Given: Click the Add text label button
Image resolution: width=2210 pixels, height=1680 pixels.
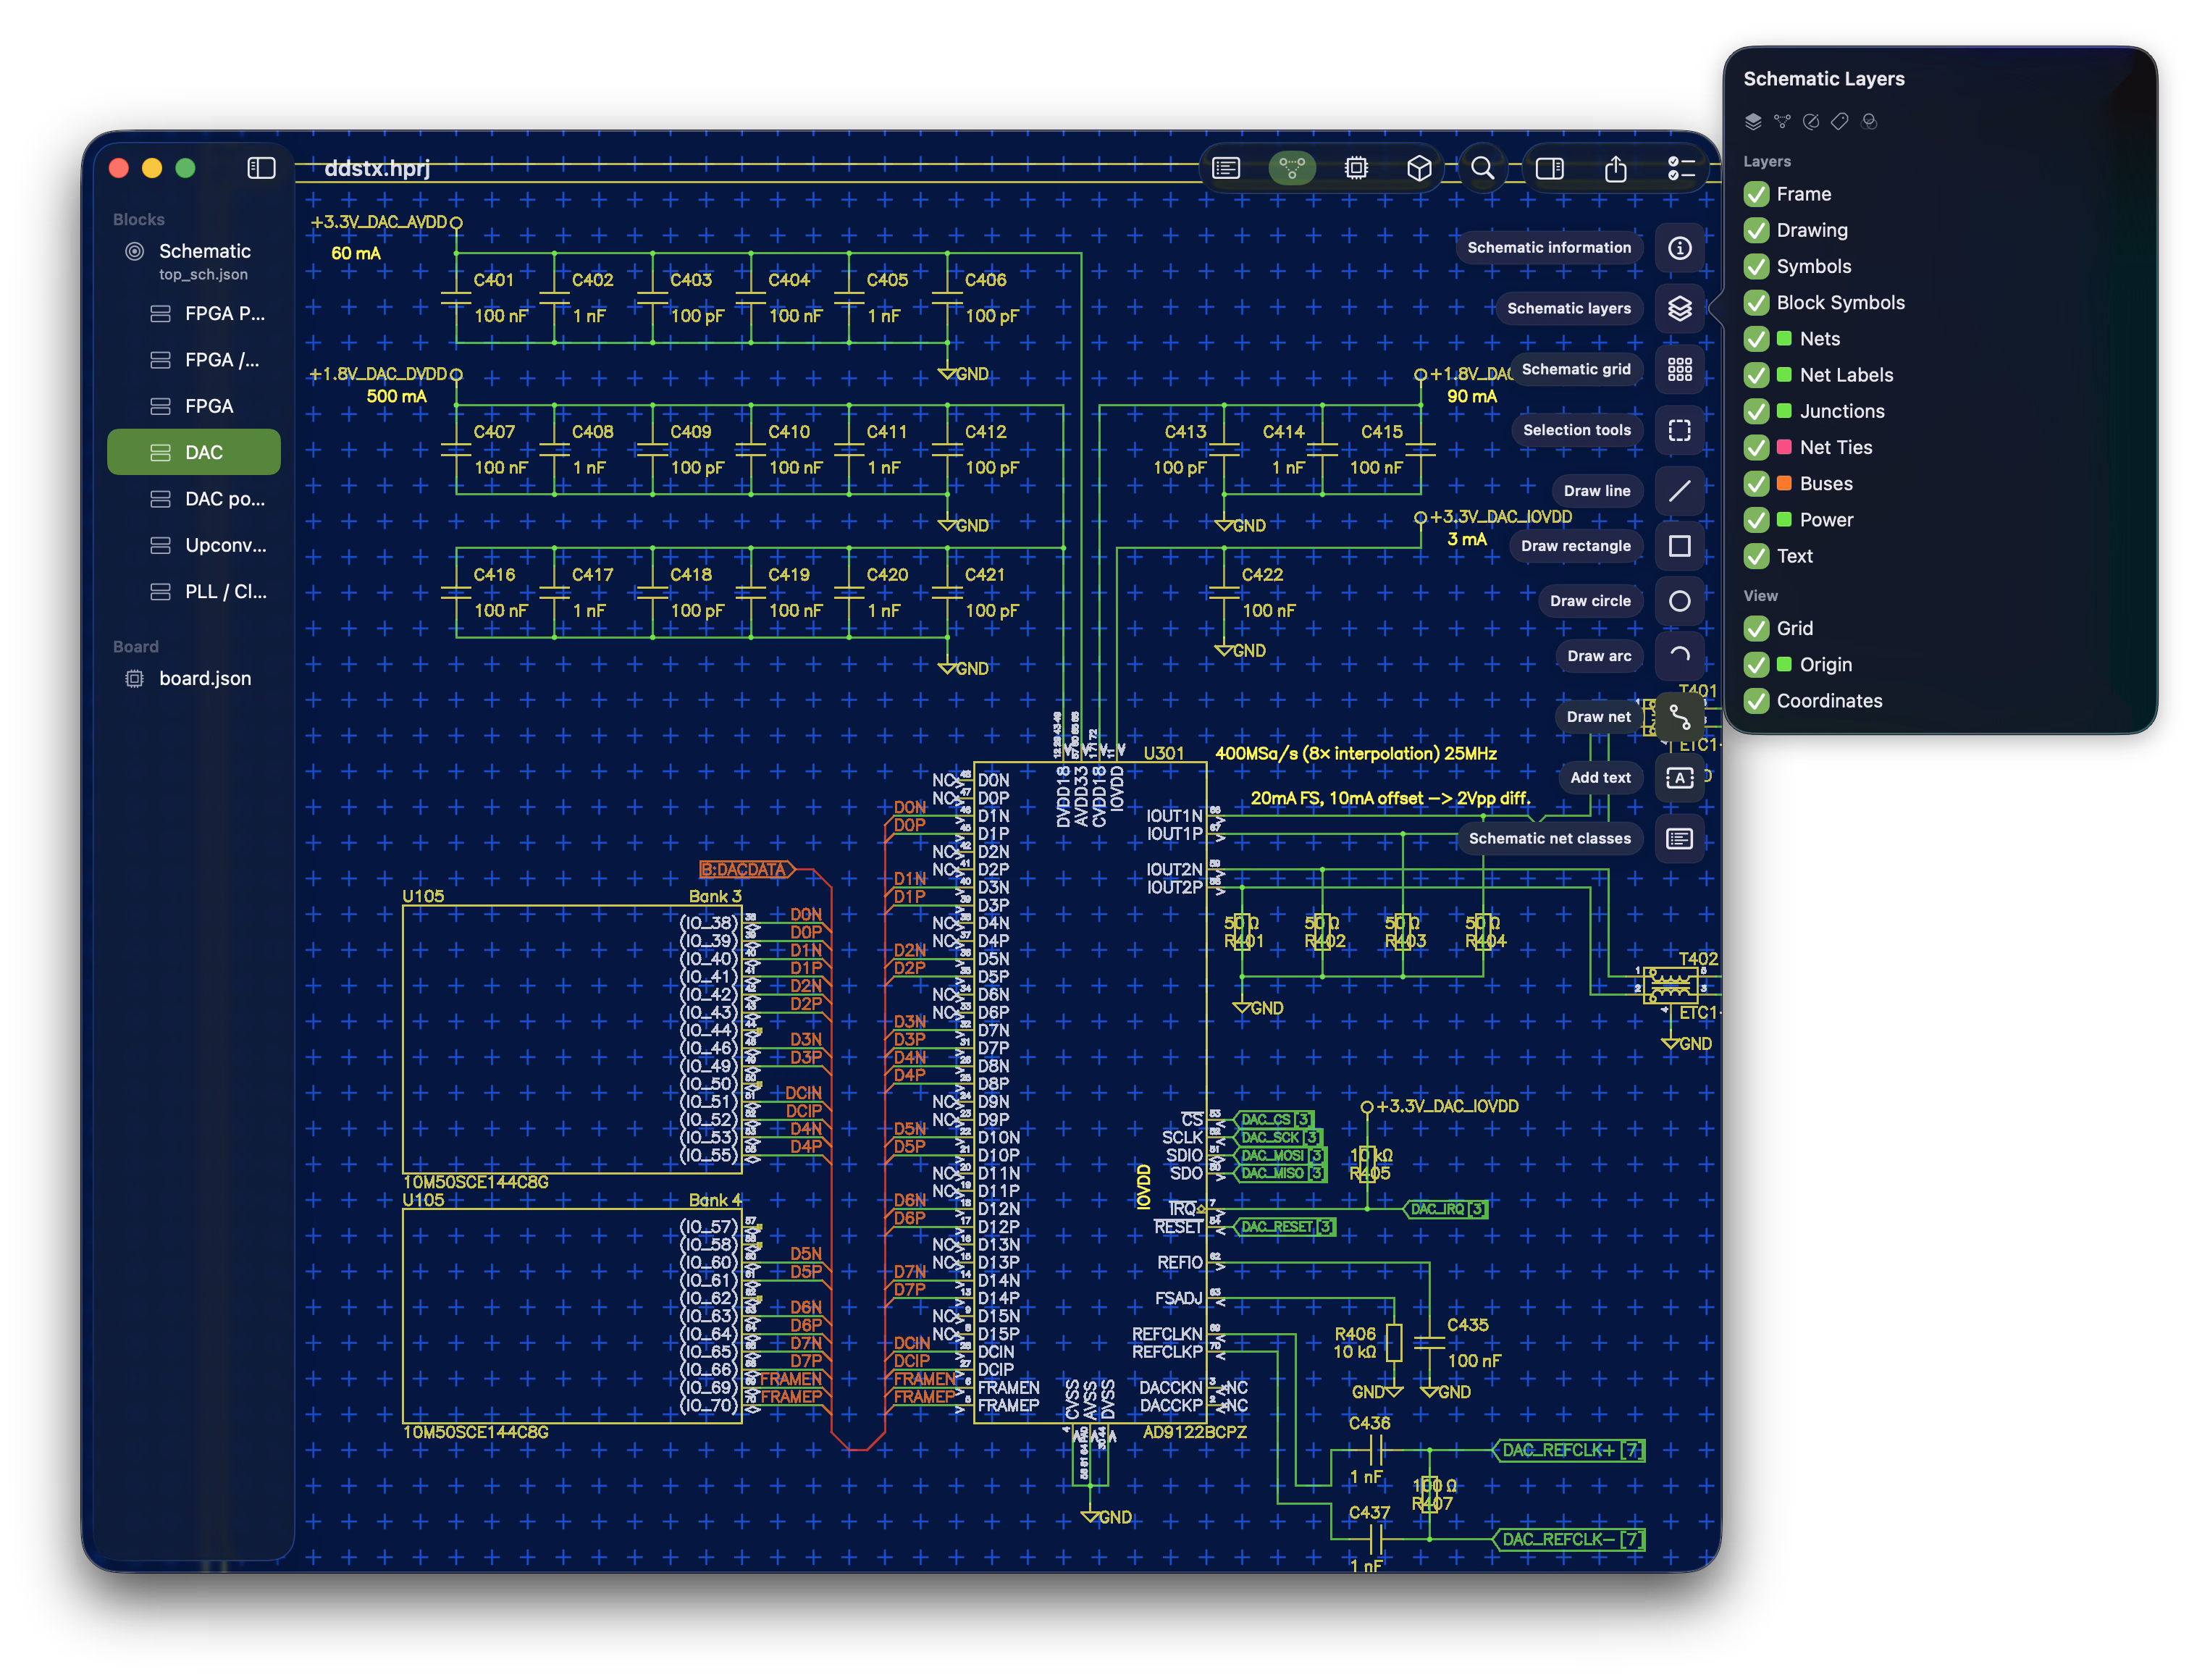Looking at the screenshot, I should (x=1600, y=778).
